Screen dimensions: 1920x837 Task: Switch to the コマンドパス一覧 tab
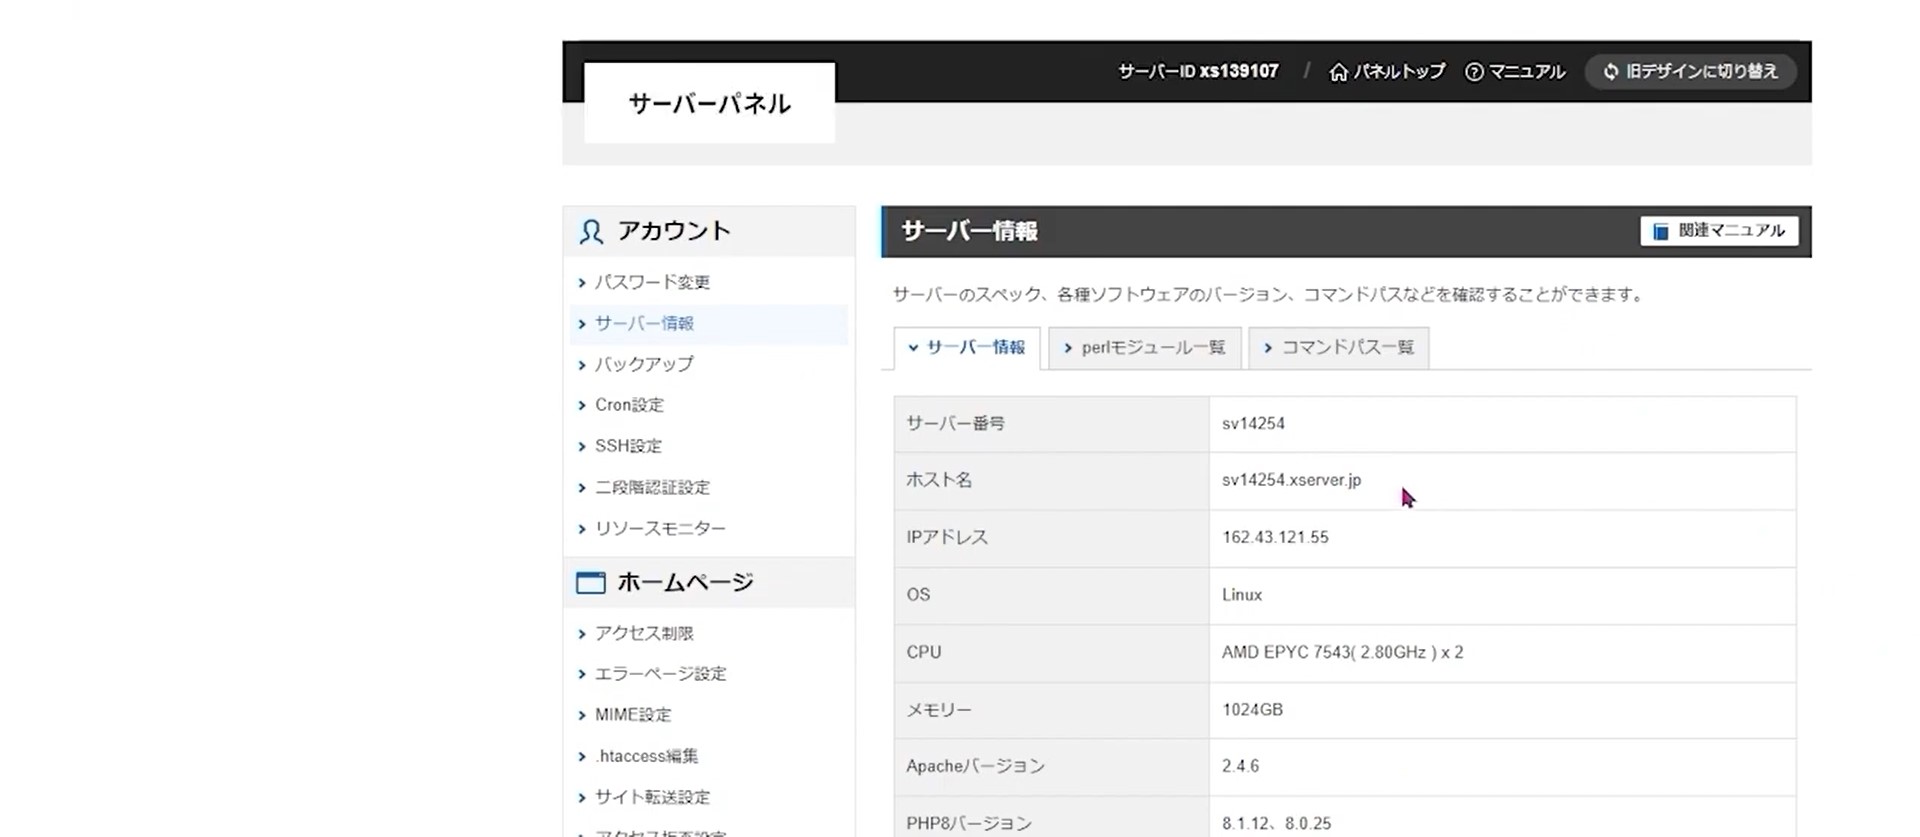(x=1338, y=348)
